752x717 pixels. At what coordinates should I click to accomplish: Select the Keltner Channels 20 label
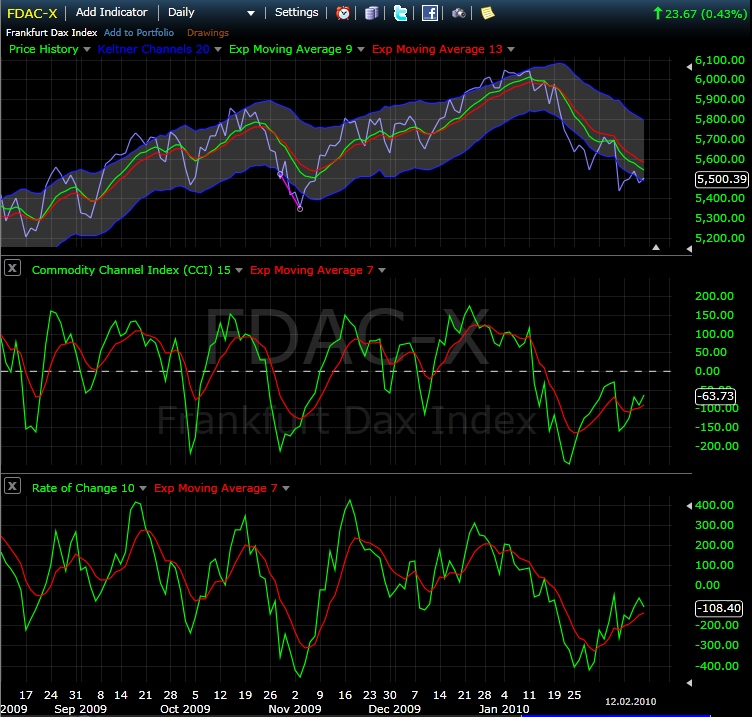pos(153,49)
